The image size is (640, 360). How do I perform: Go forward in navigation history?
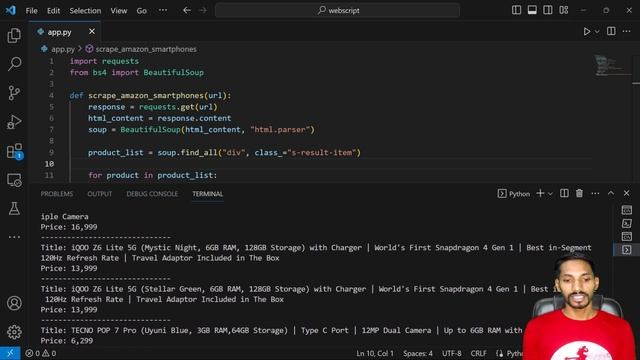coord(203,10)
